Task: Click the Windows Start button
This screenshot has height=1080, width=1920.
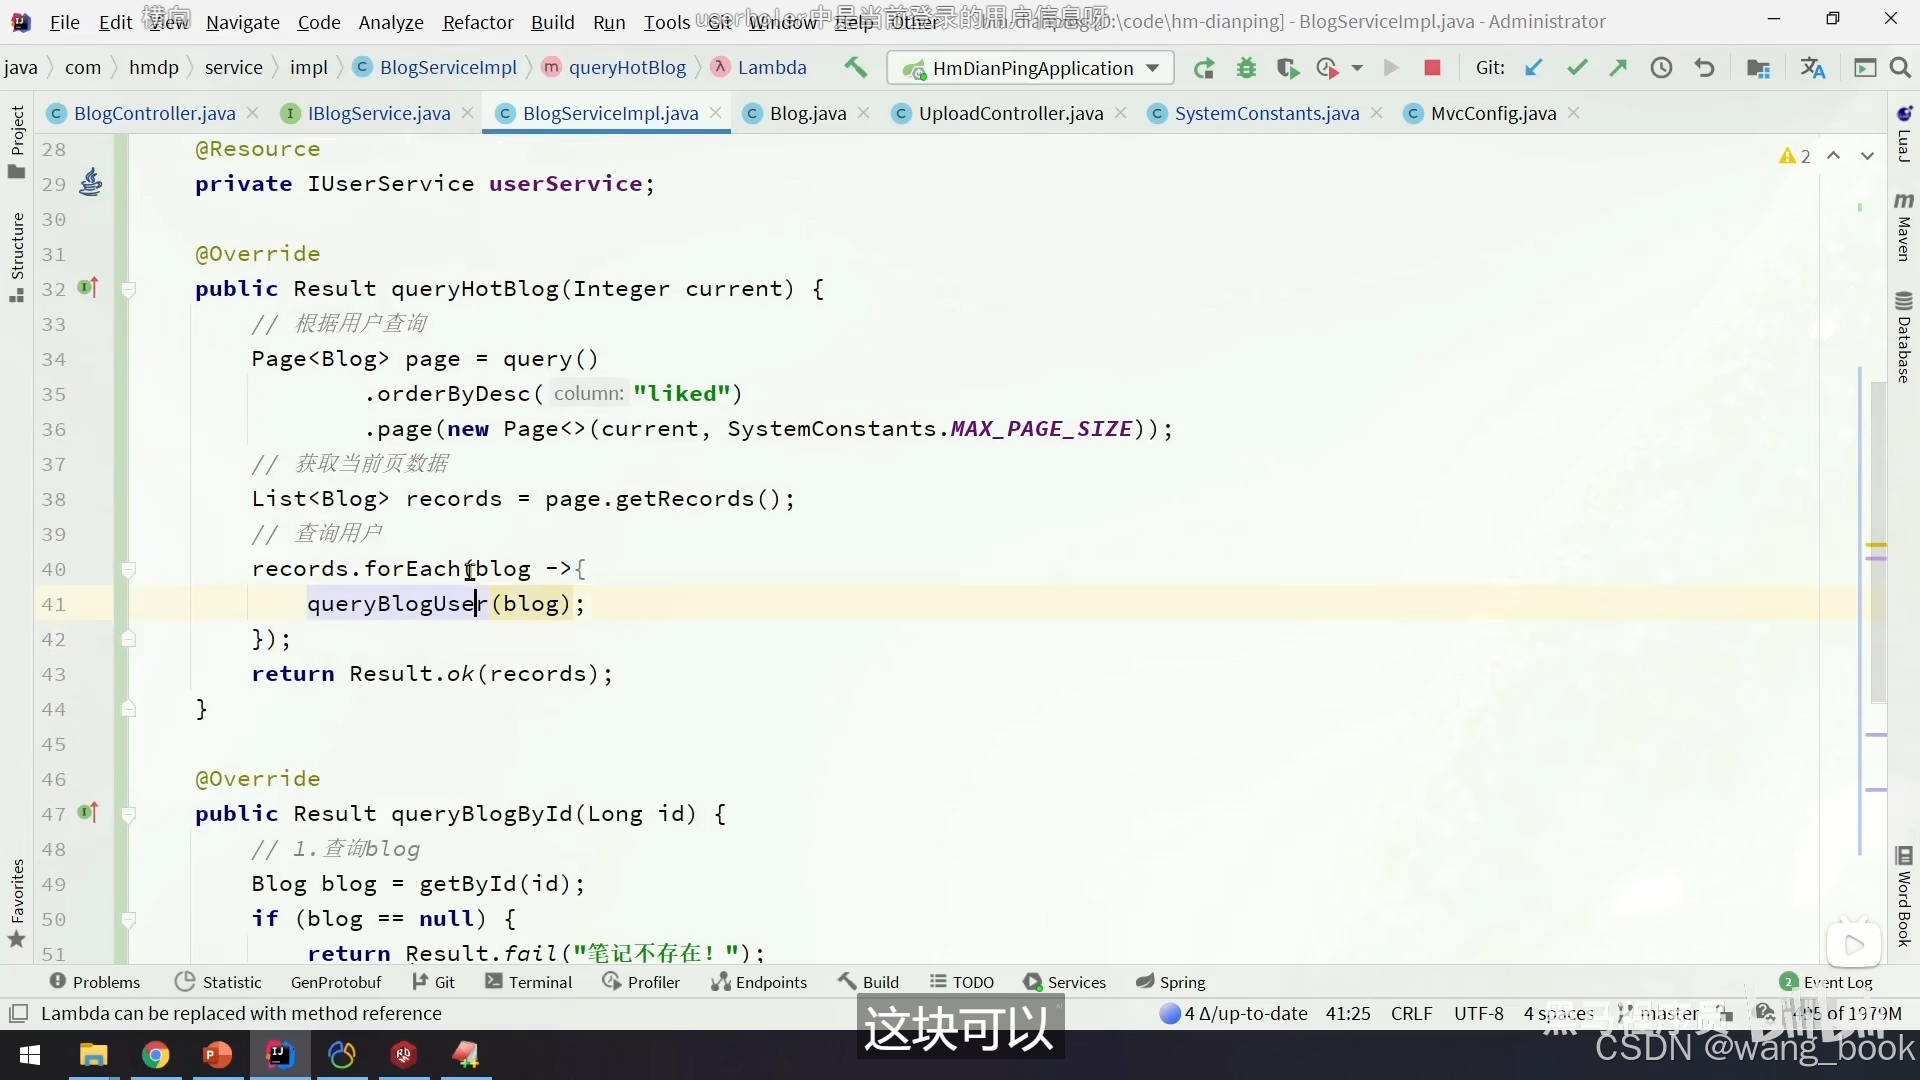Action: click(x=30, y=1055)
